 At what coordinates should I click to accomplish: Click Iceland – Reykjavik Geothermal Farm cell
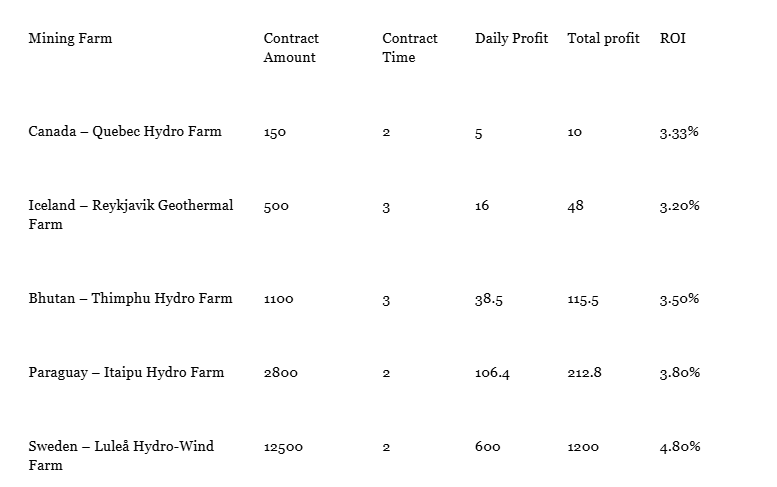[130, 215]
